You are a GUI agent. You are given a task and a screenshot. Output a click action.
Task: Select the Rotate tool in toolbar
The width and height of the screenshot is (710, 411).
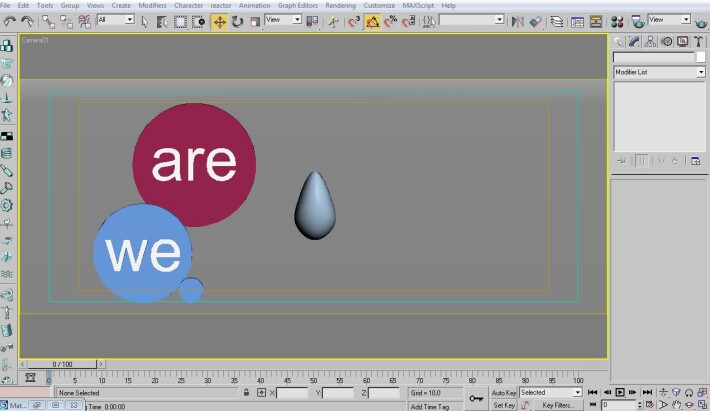(237, 22)
